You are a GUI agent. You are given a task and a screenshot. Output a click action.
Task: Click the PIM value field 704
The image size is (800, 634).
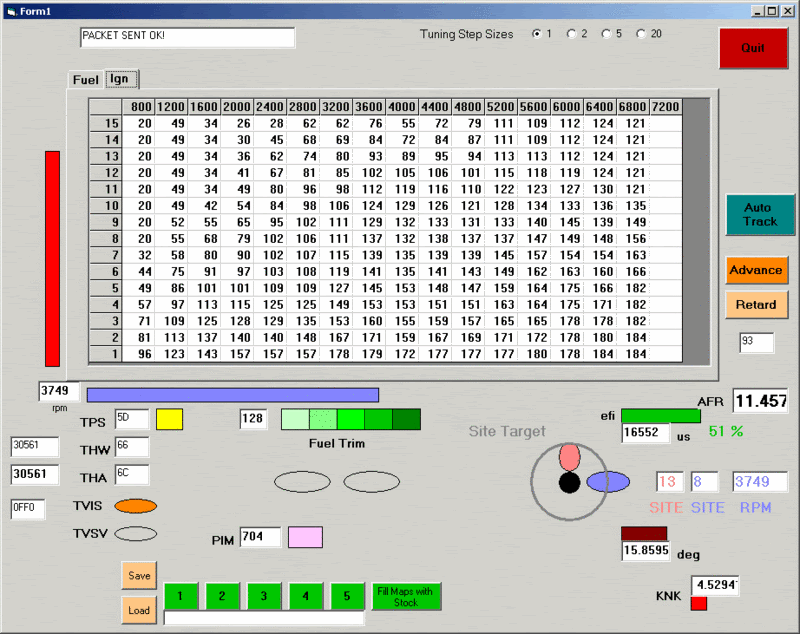[x=260, y=537]
